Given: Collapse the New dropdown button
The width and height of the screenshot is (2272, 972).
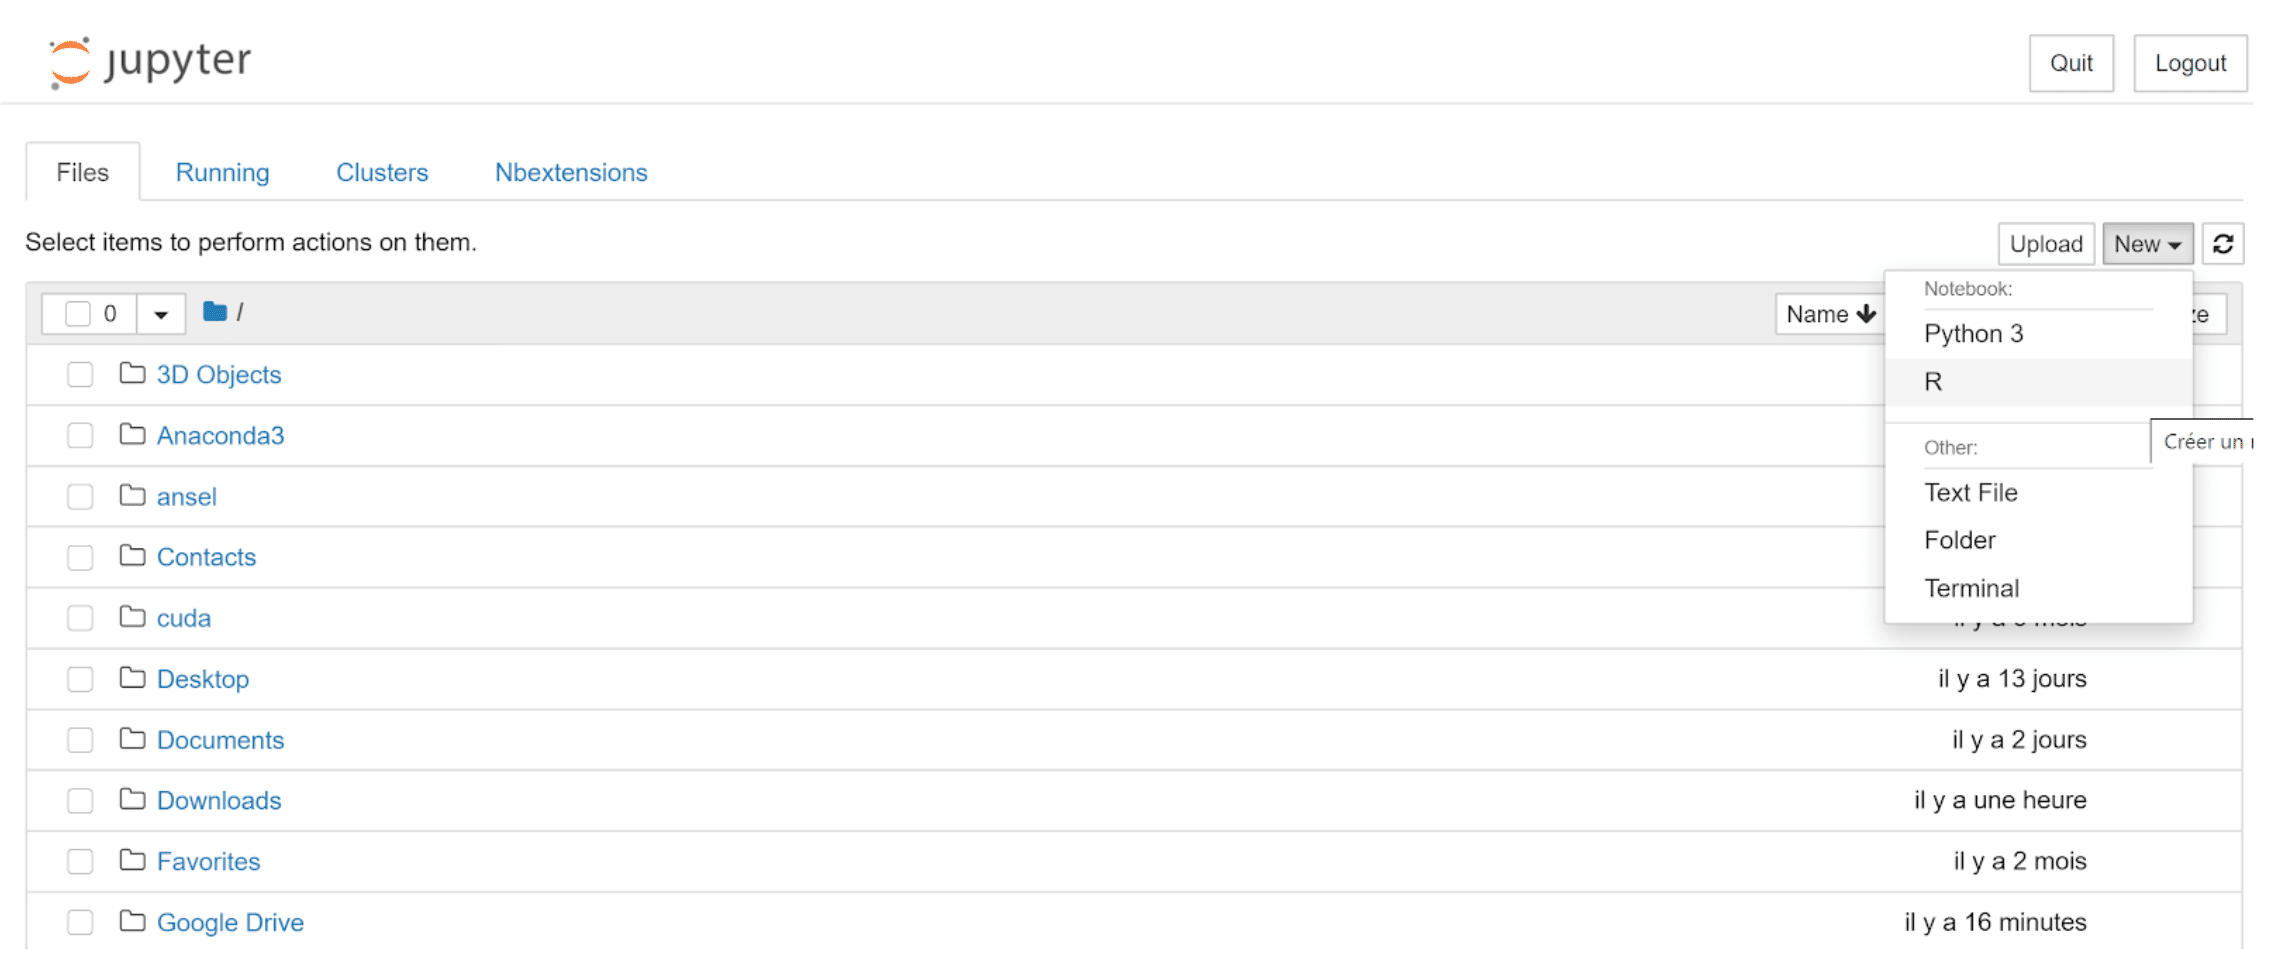Looking at the screenshot, I should click(2147, 244).
